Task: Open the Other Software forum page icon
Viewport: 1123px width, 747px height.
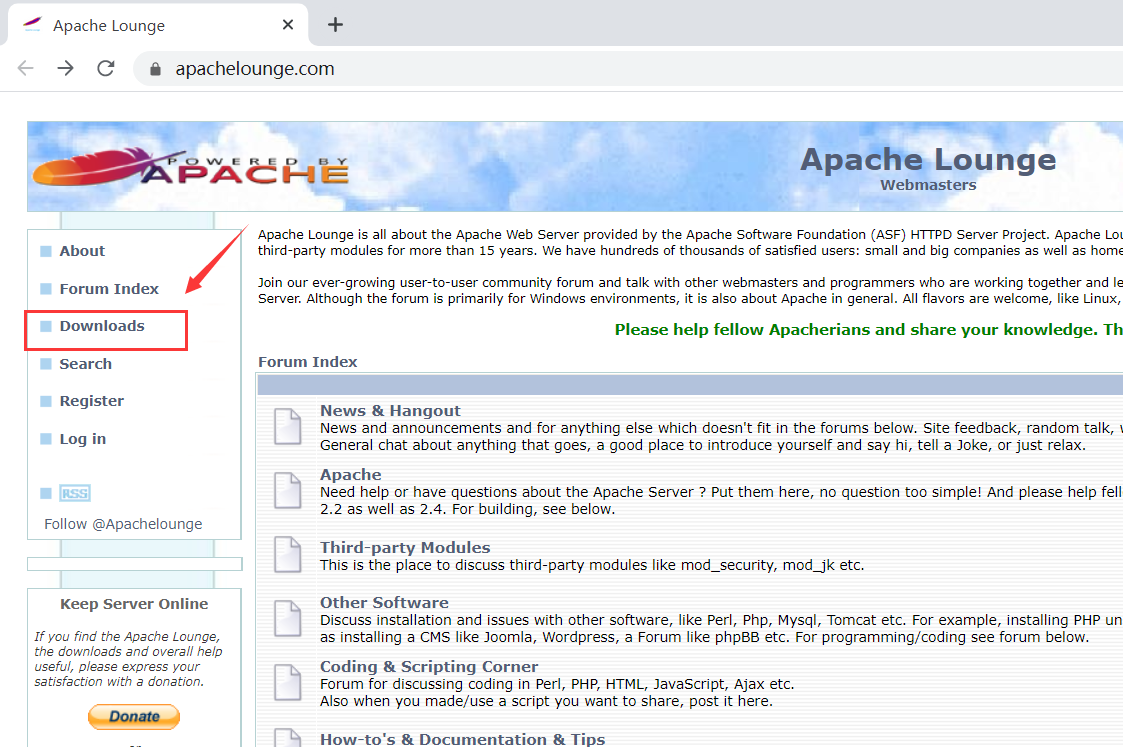Action: tap(287, 618)
